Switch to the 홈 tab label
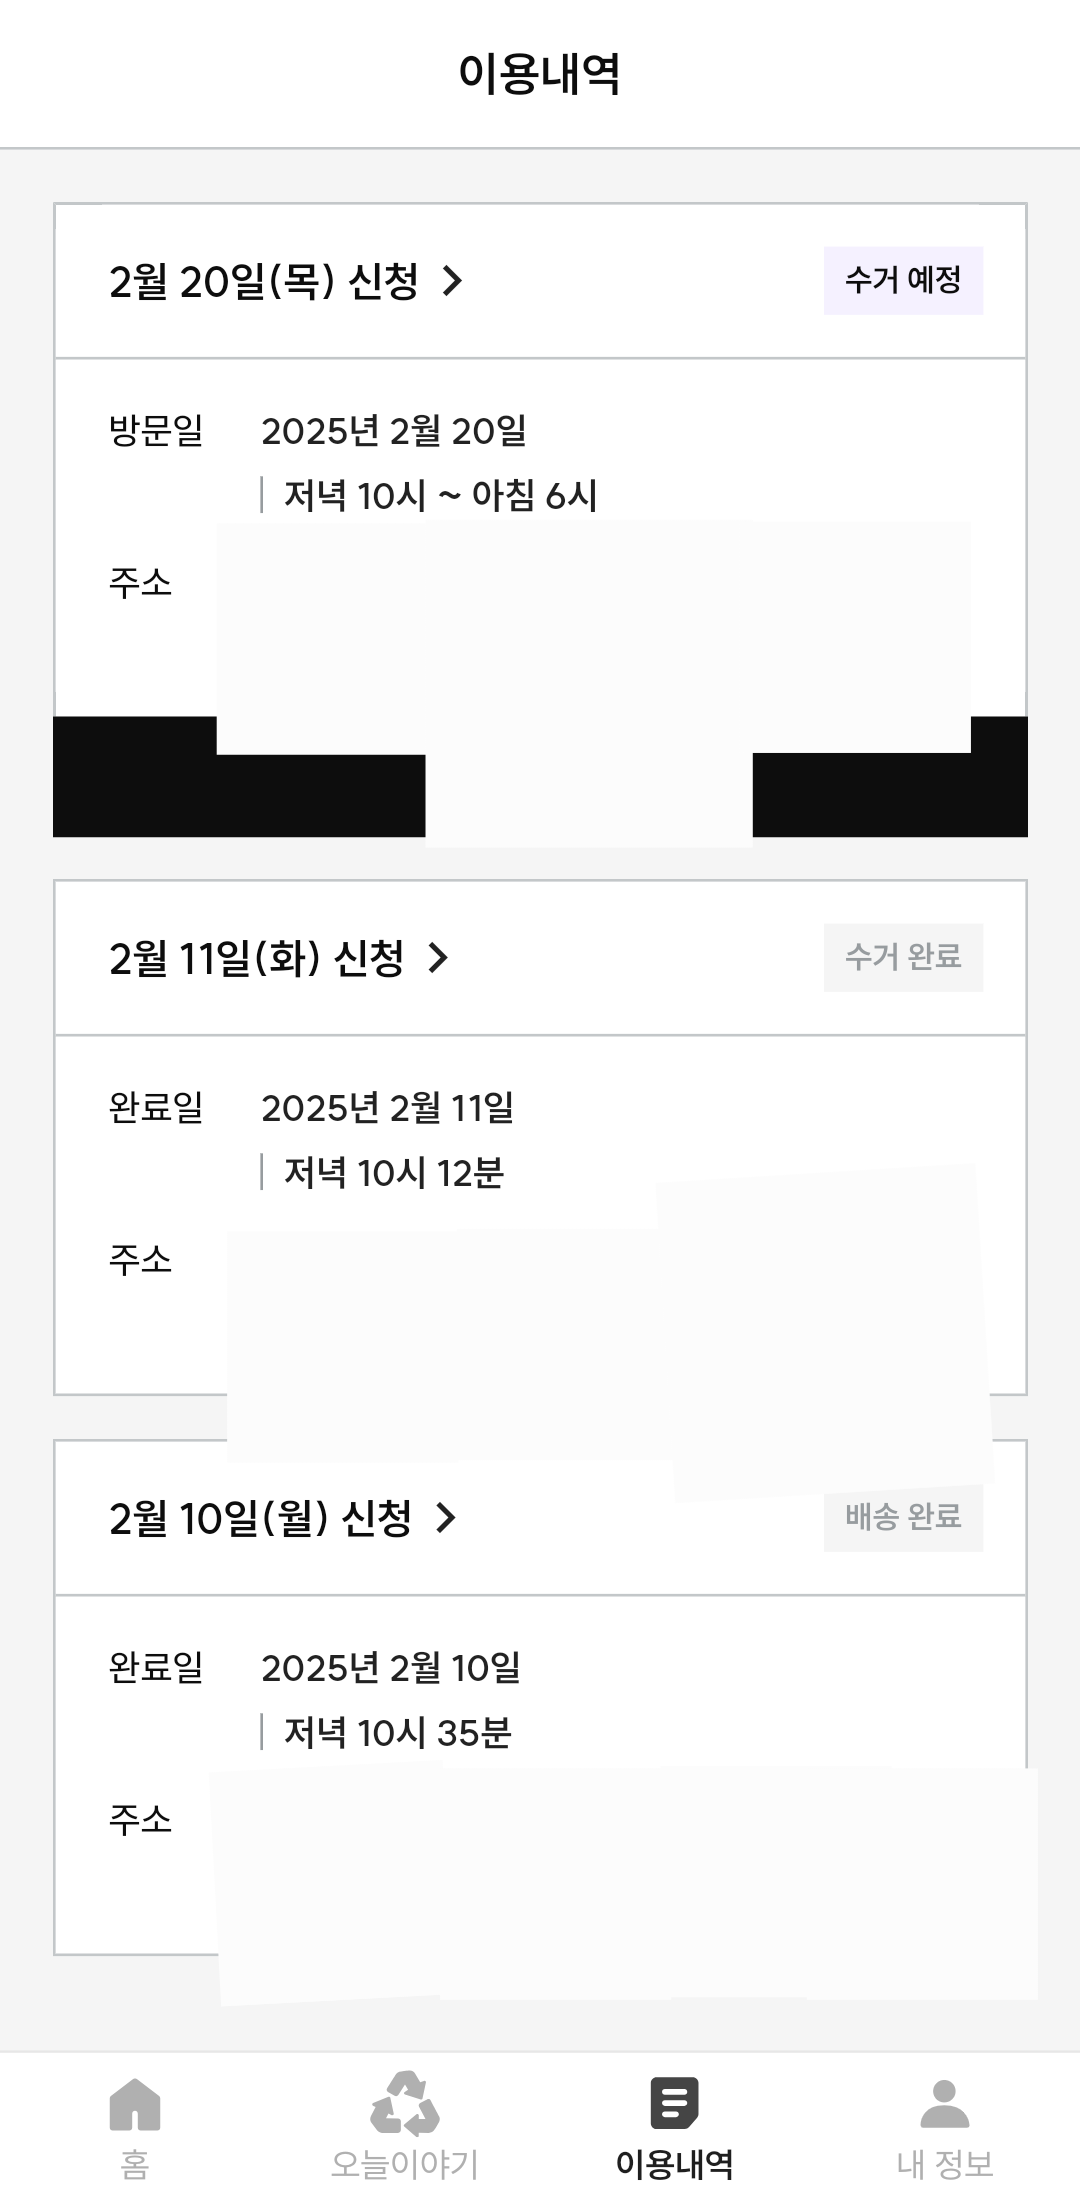Image resolution: width=1080 pixels, height=2202 pixels. pos(135,2165)
